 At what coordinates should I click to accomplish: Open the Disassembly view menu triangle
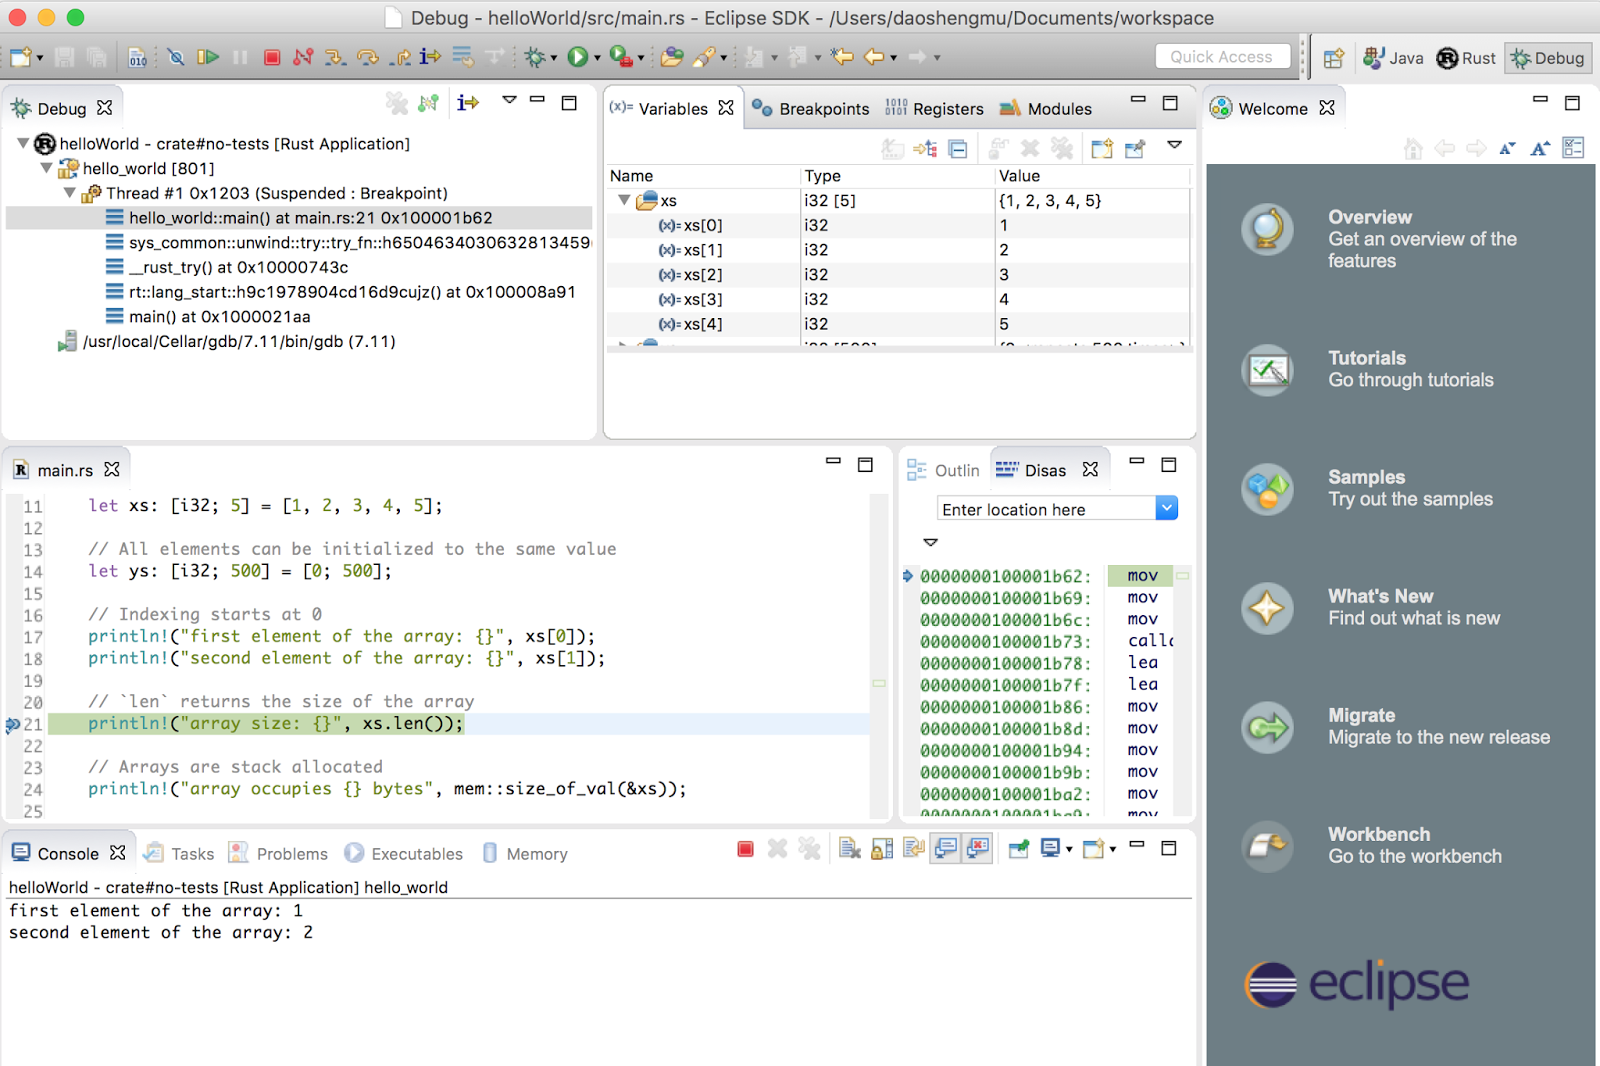pos(930,542)
